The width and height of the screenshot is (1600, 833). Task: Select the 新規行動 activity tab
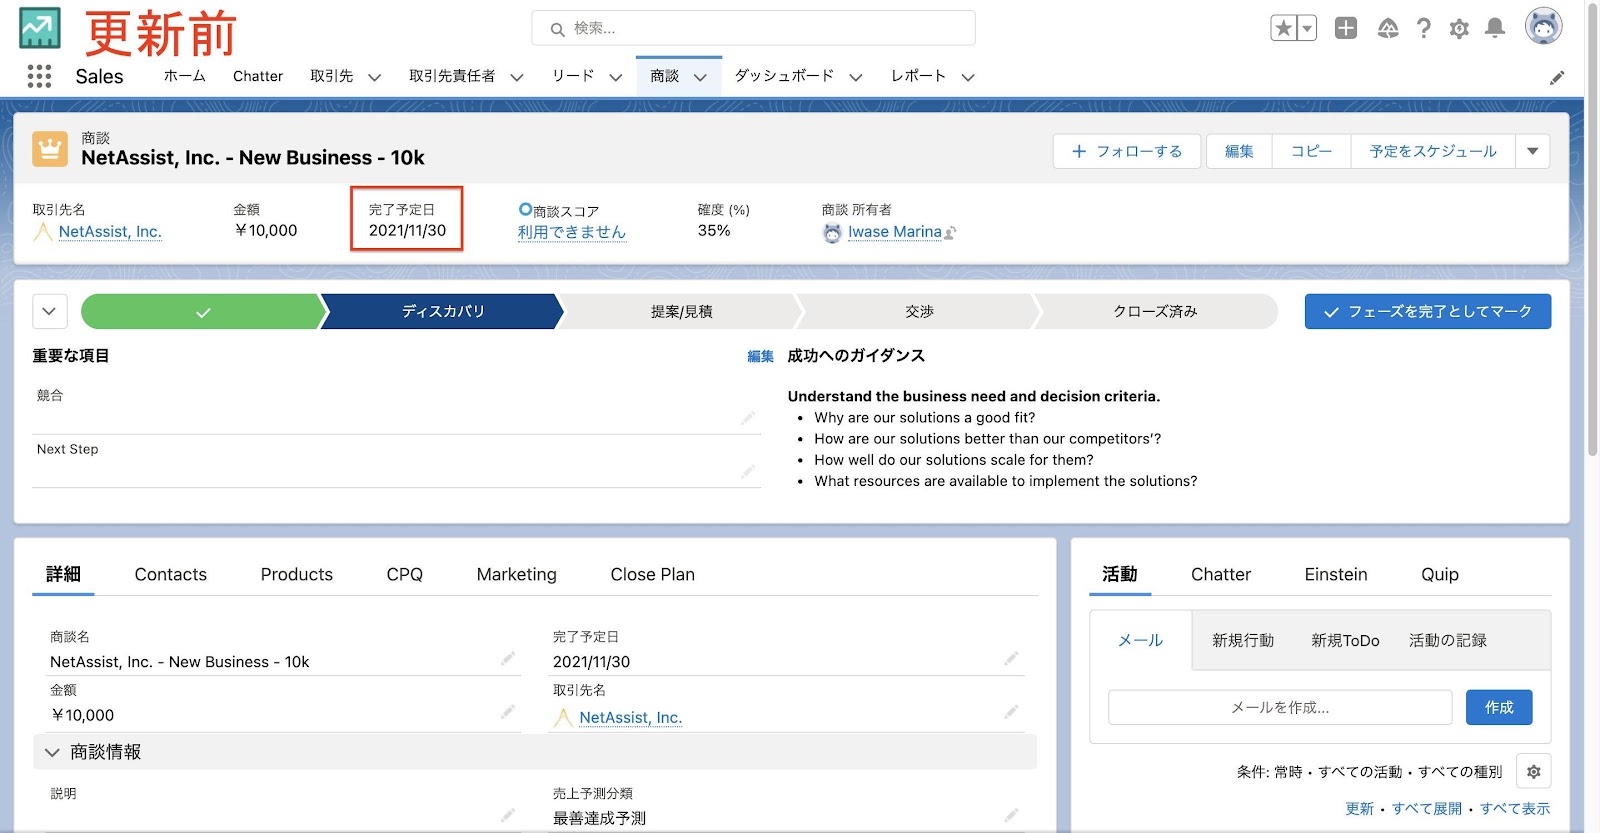point(1243,640)
